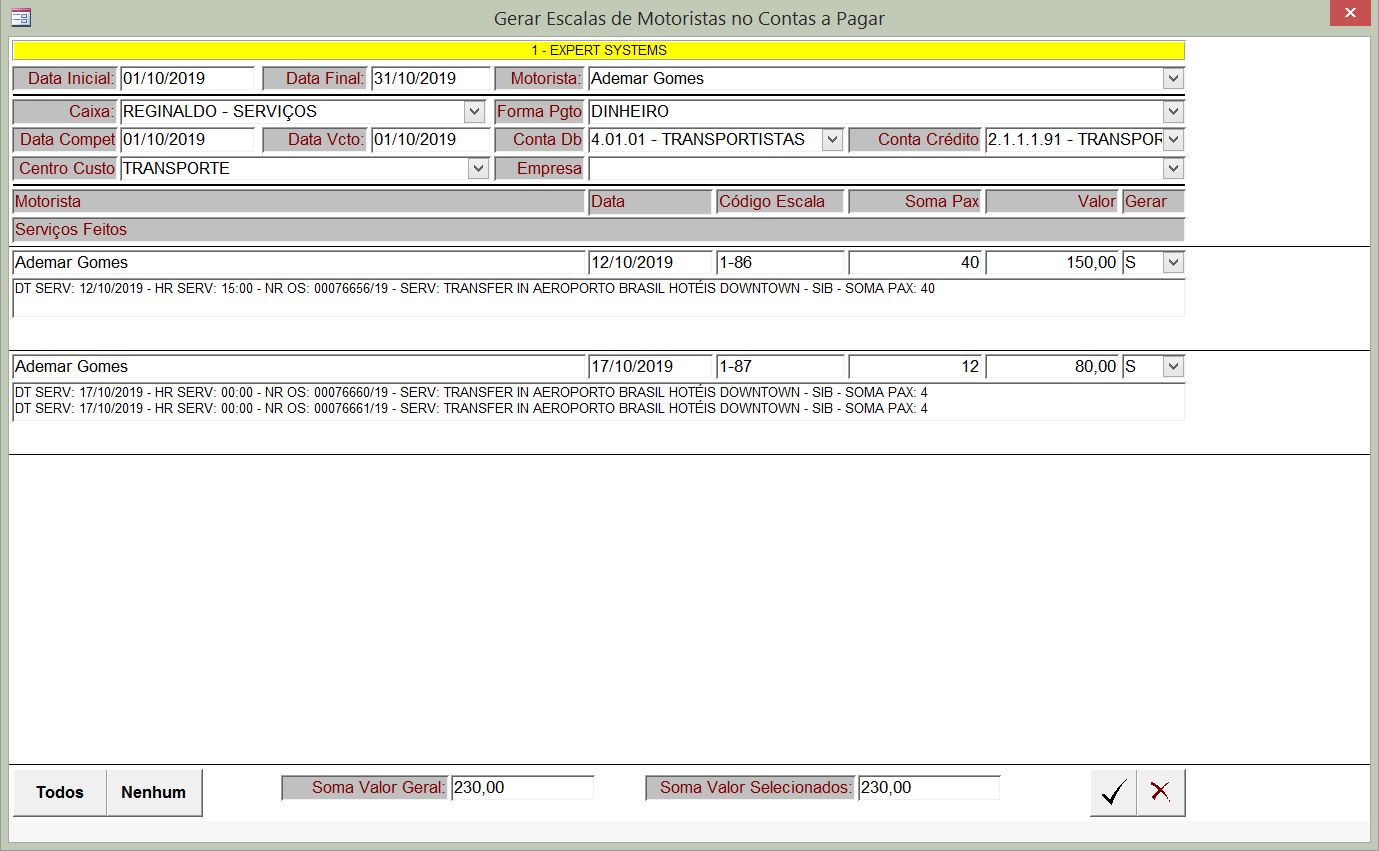Click the Data Final field
Screen dimensions: 1379x851
point(429,79)
